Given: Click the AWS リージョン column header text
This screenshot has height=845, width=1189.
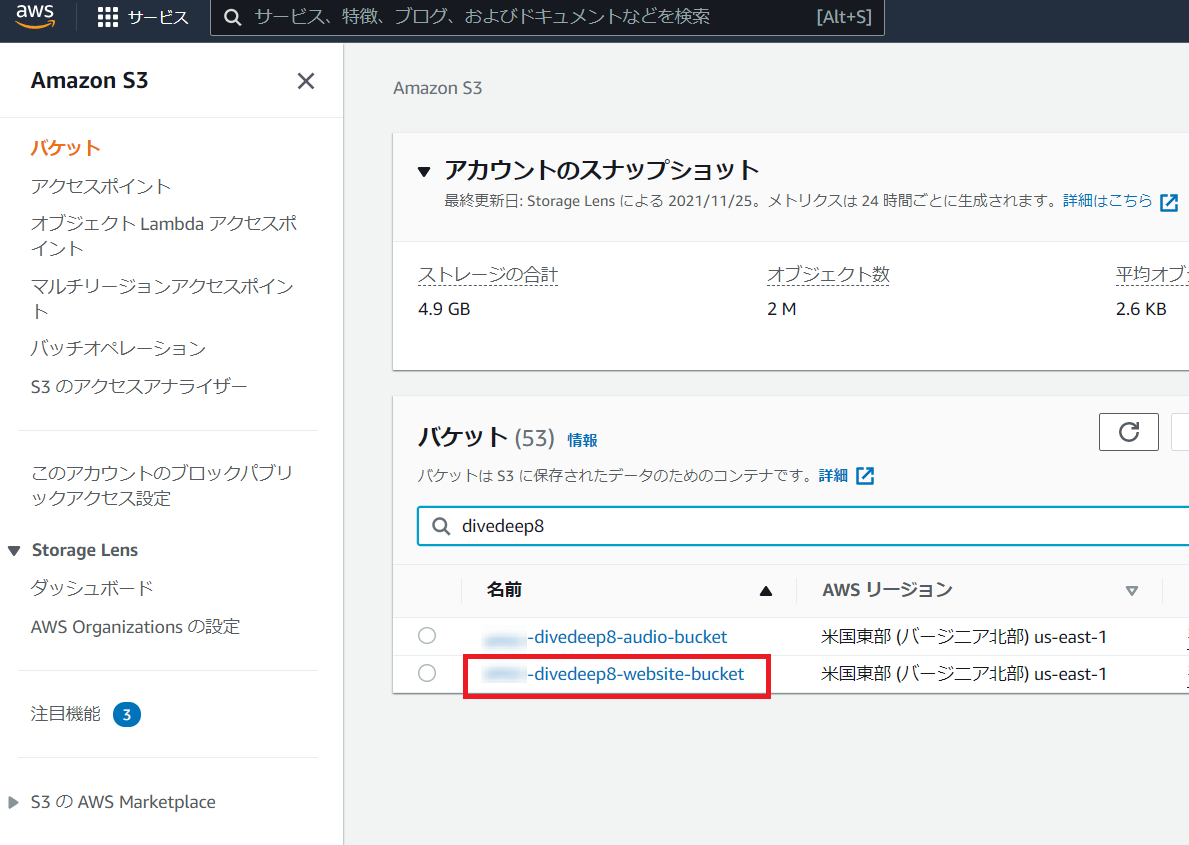Looking at the screenshot, I should pyautogui.click(x=887, y=590).
